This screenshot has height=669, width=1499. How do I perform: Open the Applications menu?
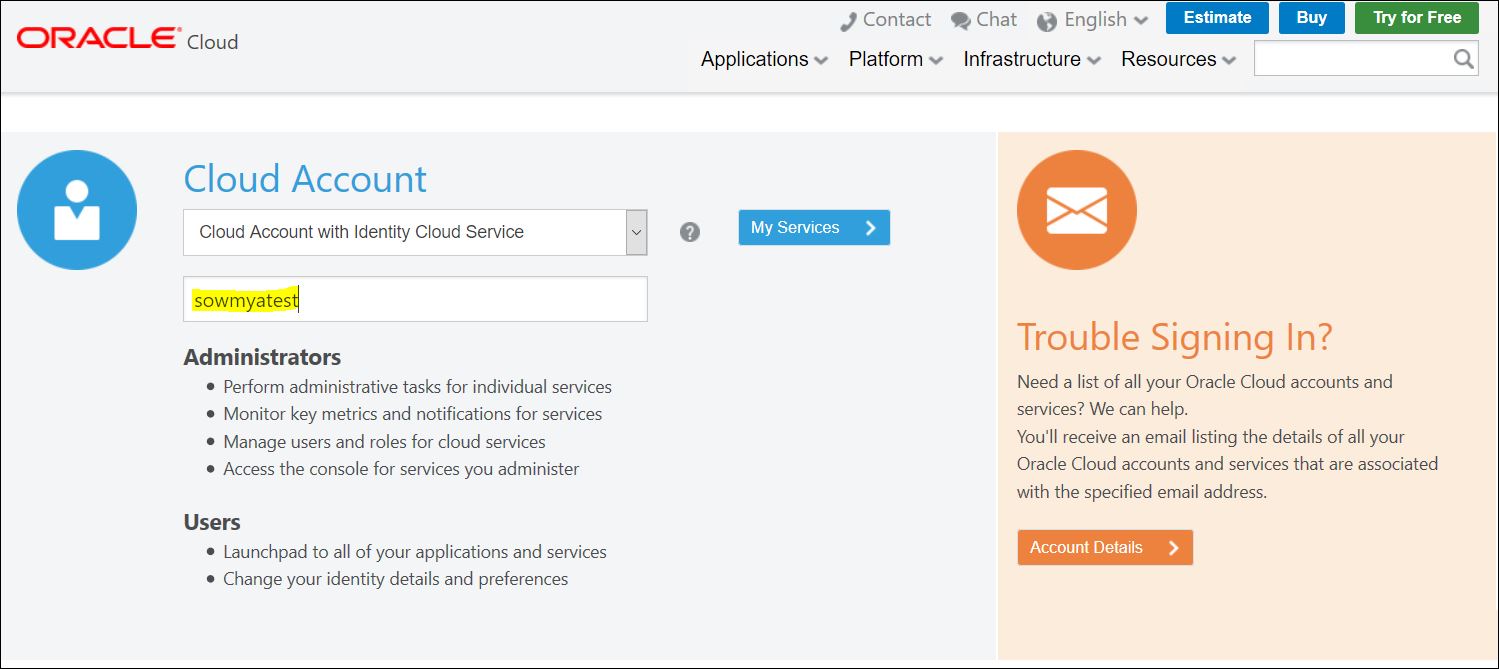[764, 59]
